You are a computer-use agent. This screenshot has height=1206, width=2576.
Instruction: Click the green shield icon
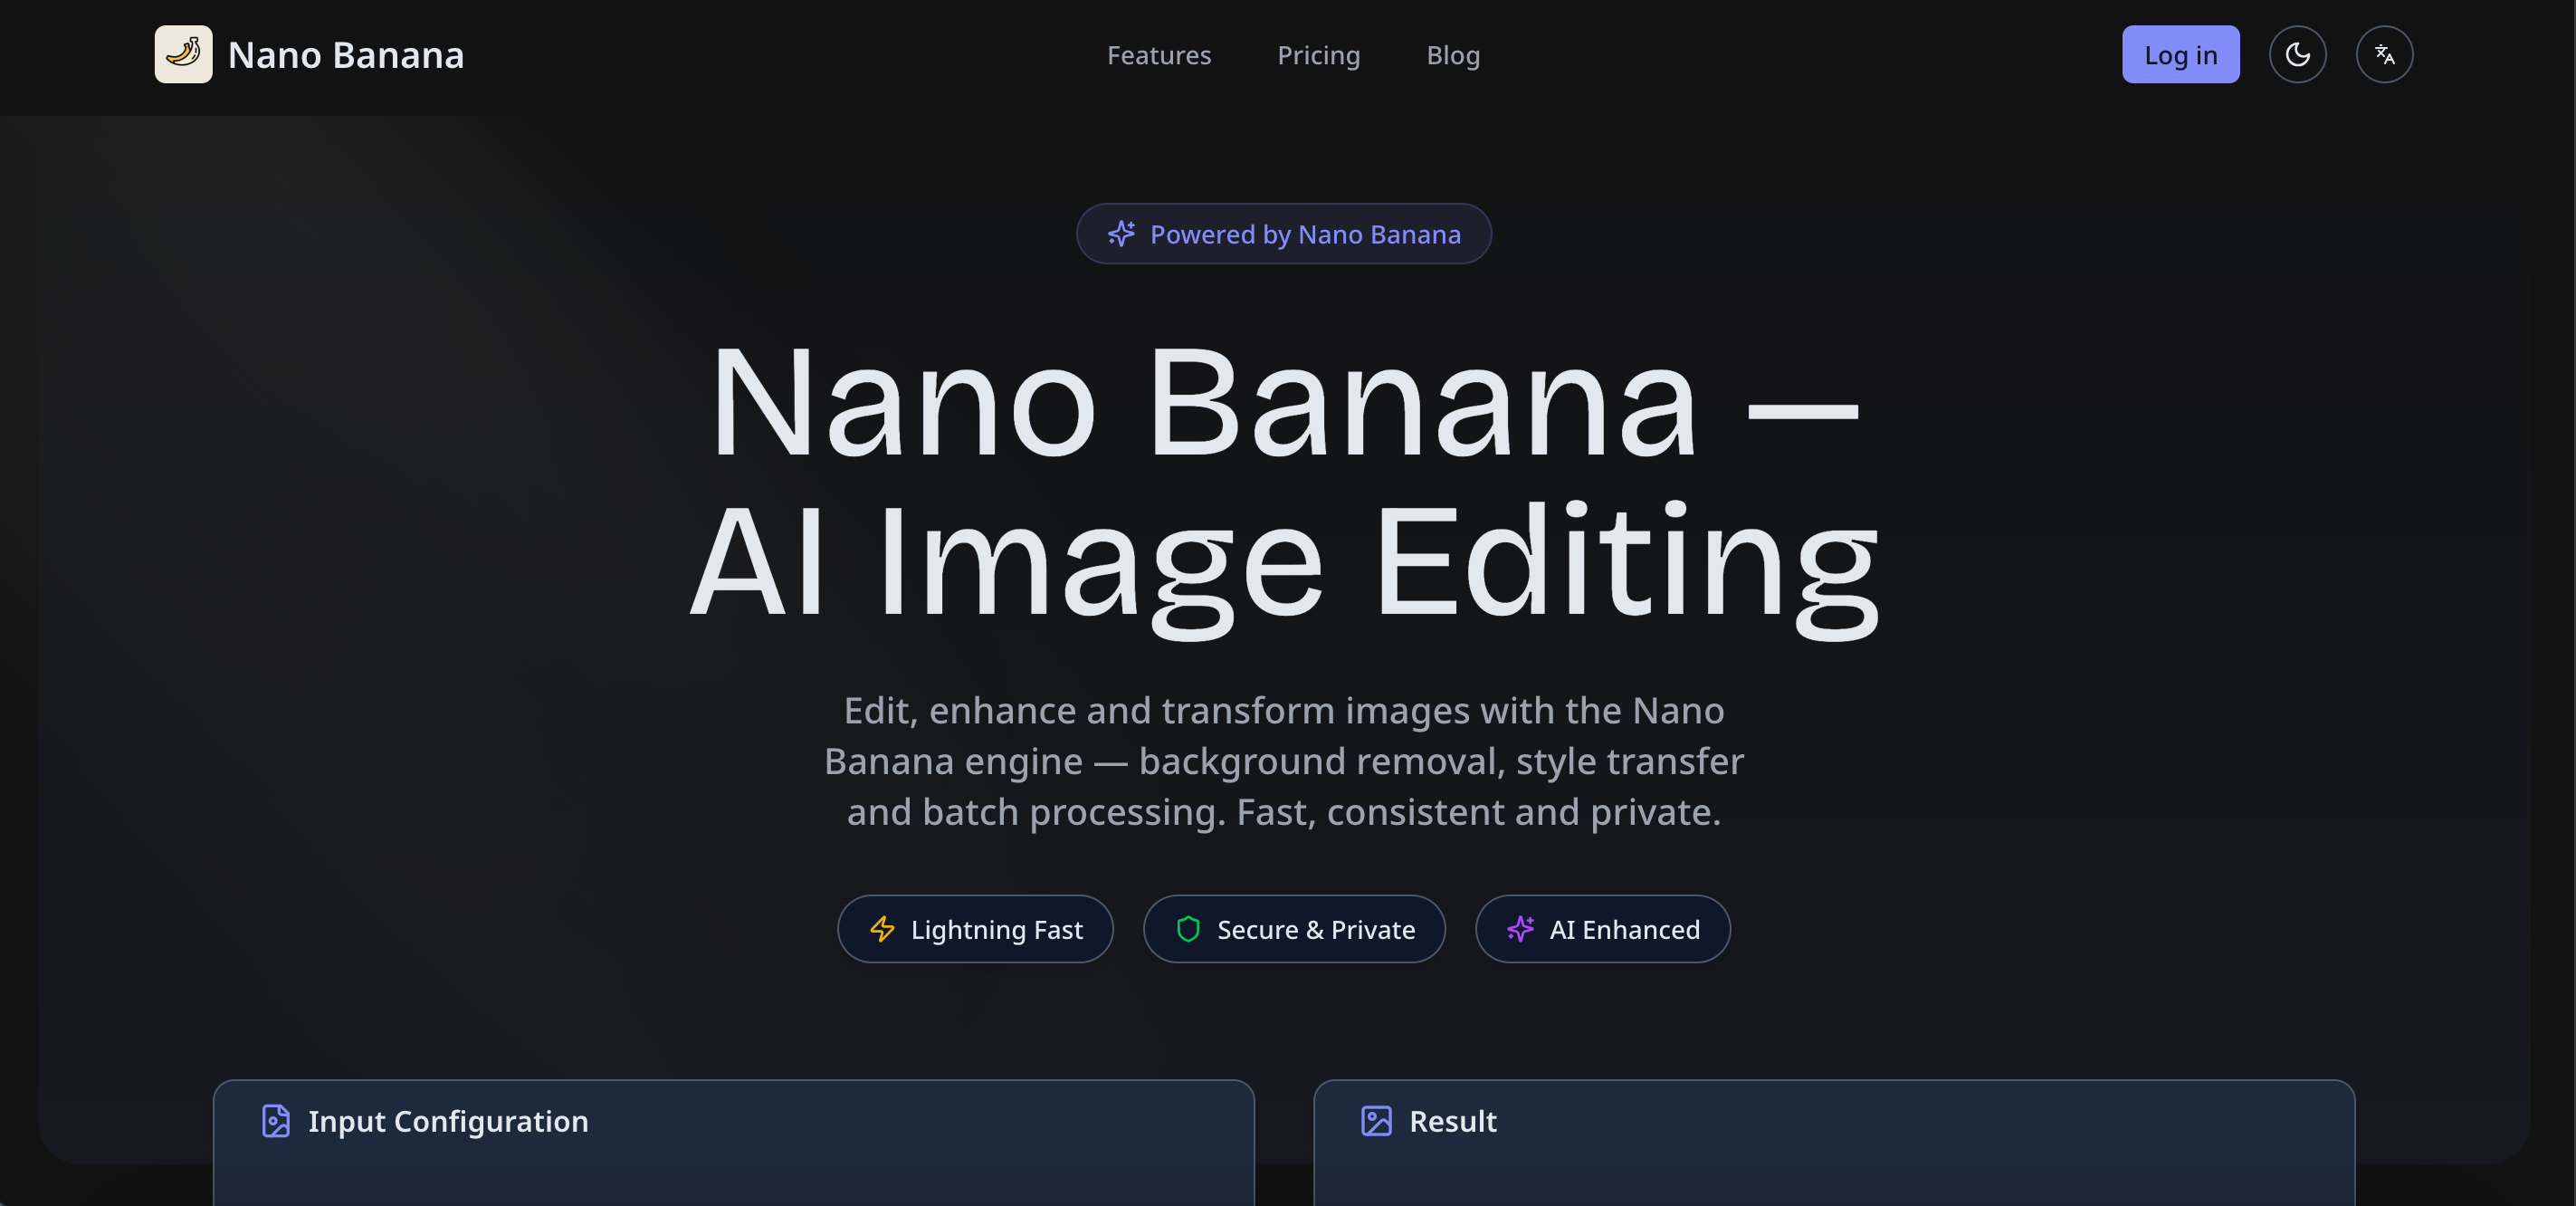point(1188,929)
